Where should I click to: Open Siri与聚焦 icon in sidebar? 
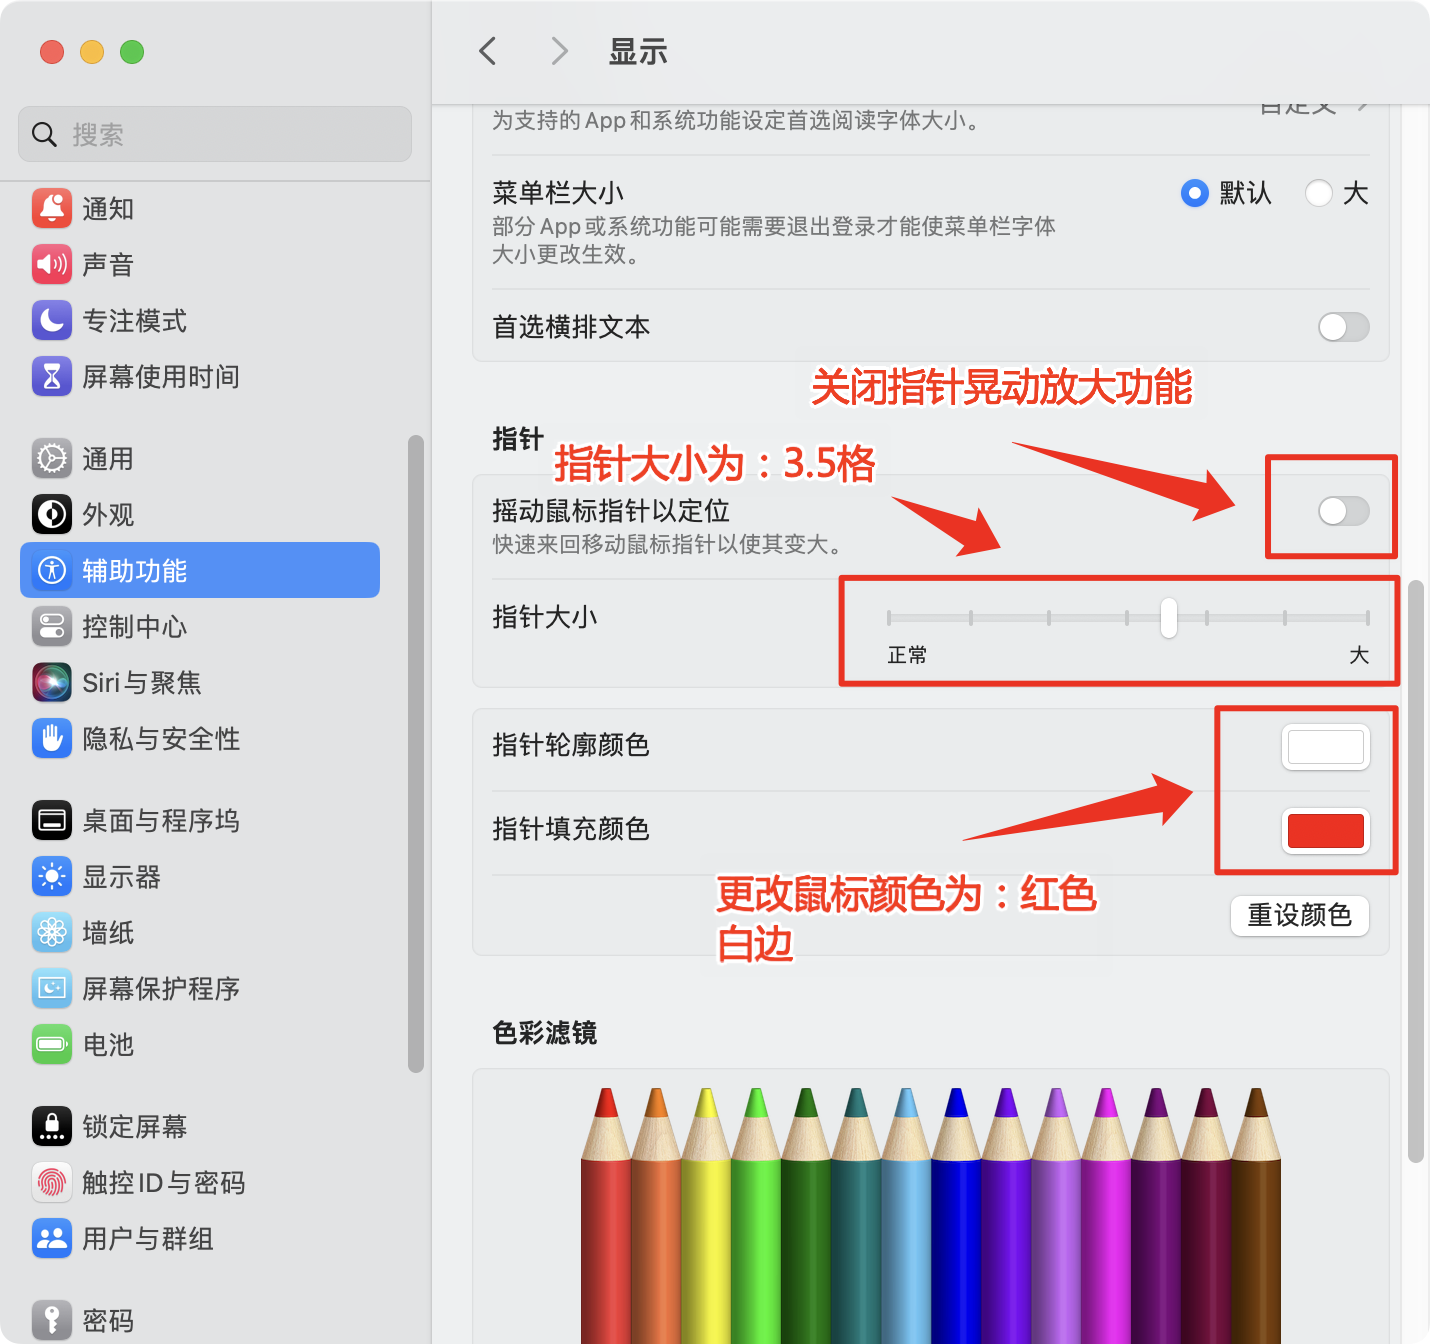52,682
